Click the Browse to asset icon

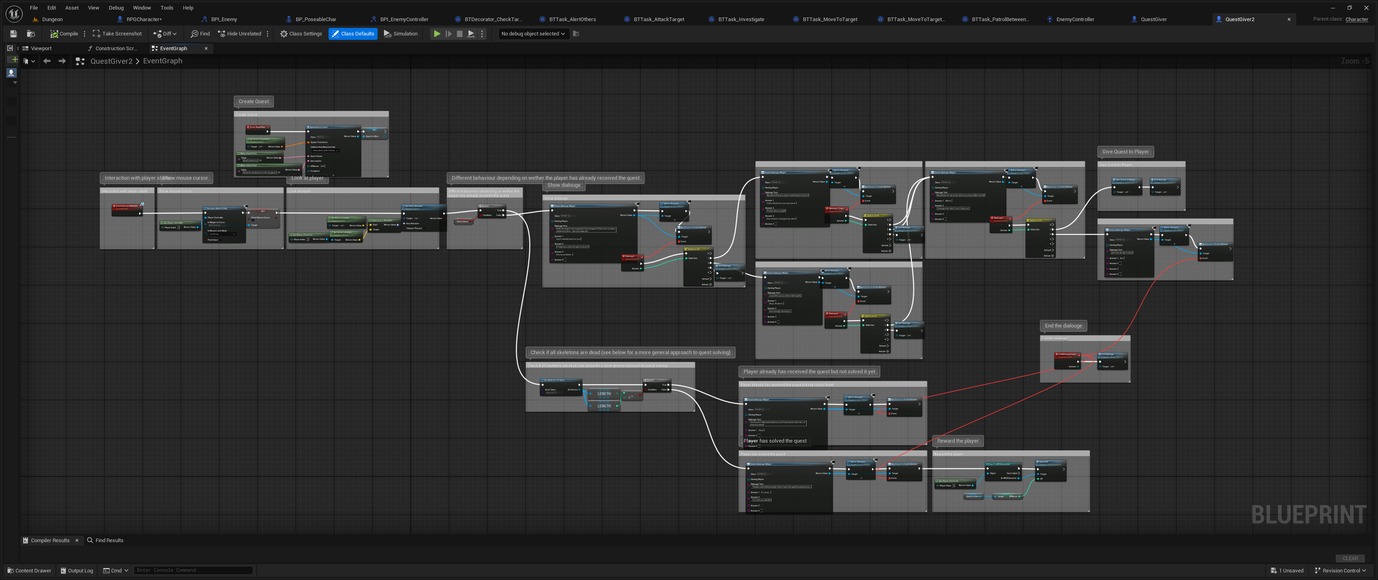click(x=30, y=34)
